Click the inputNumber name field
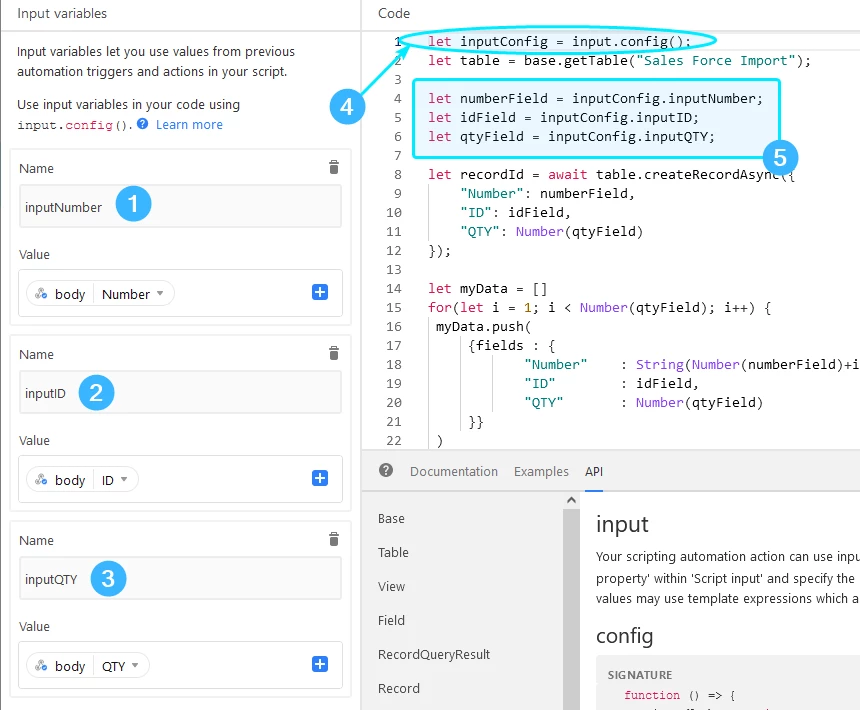 coord(180,206)
